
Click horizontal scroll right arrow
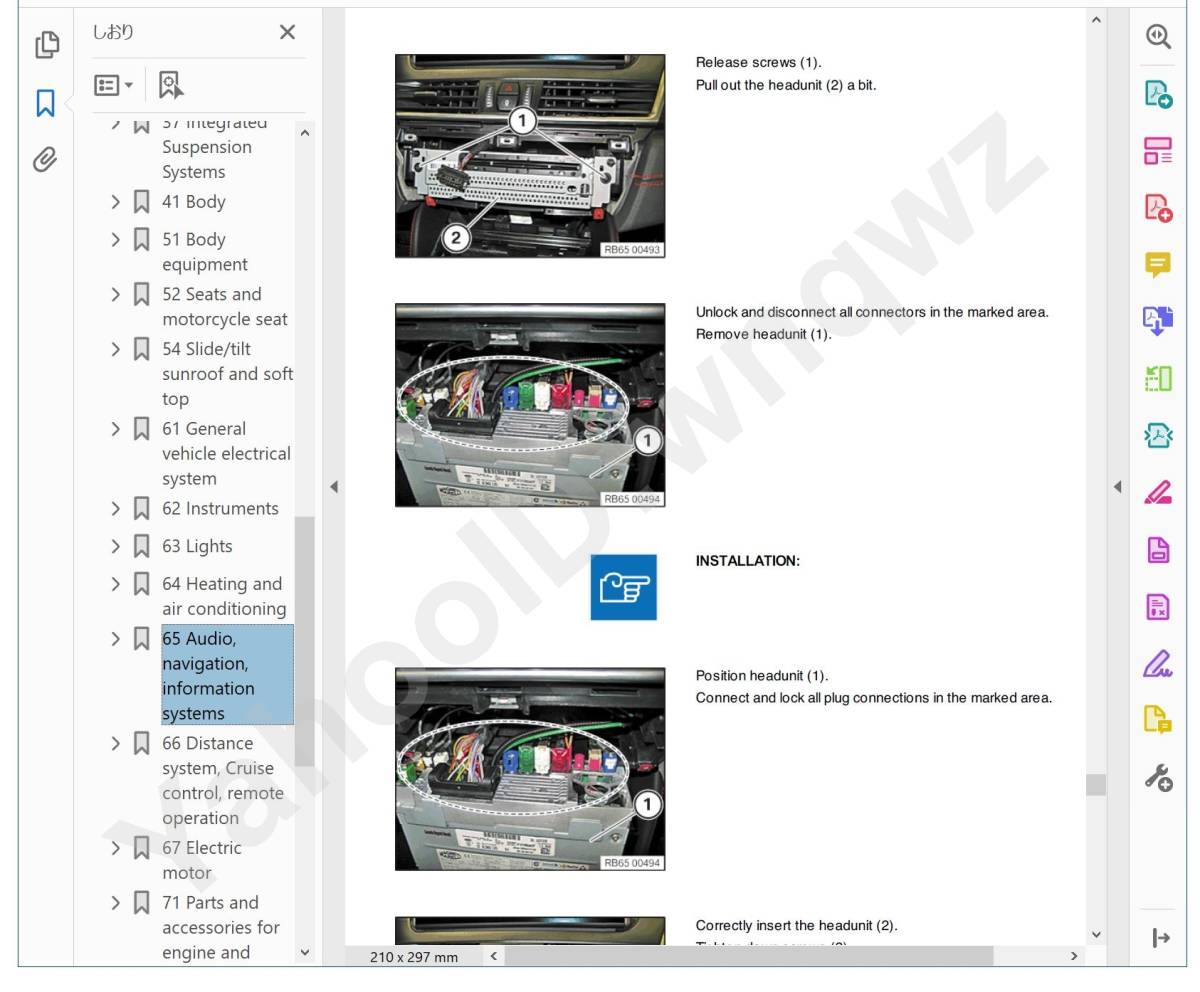1074,956
